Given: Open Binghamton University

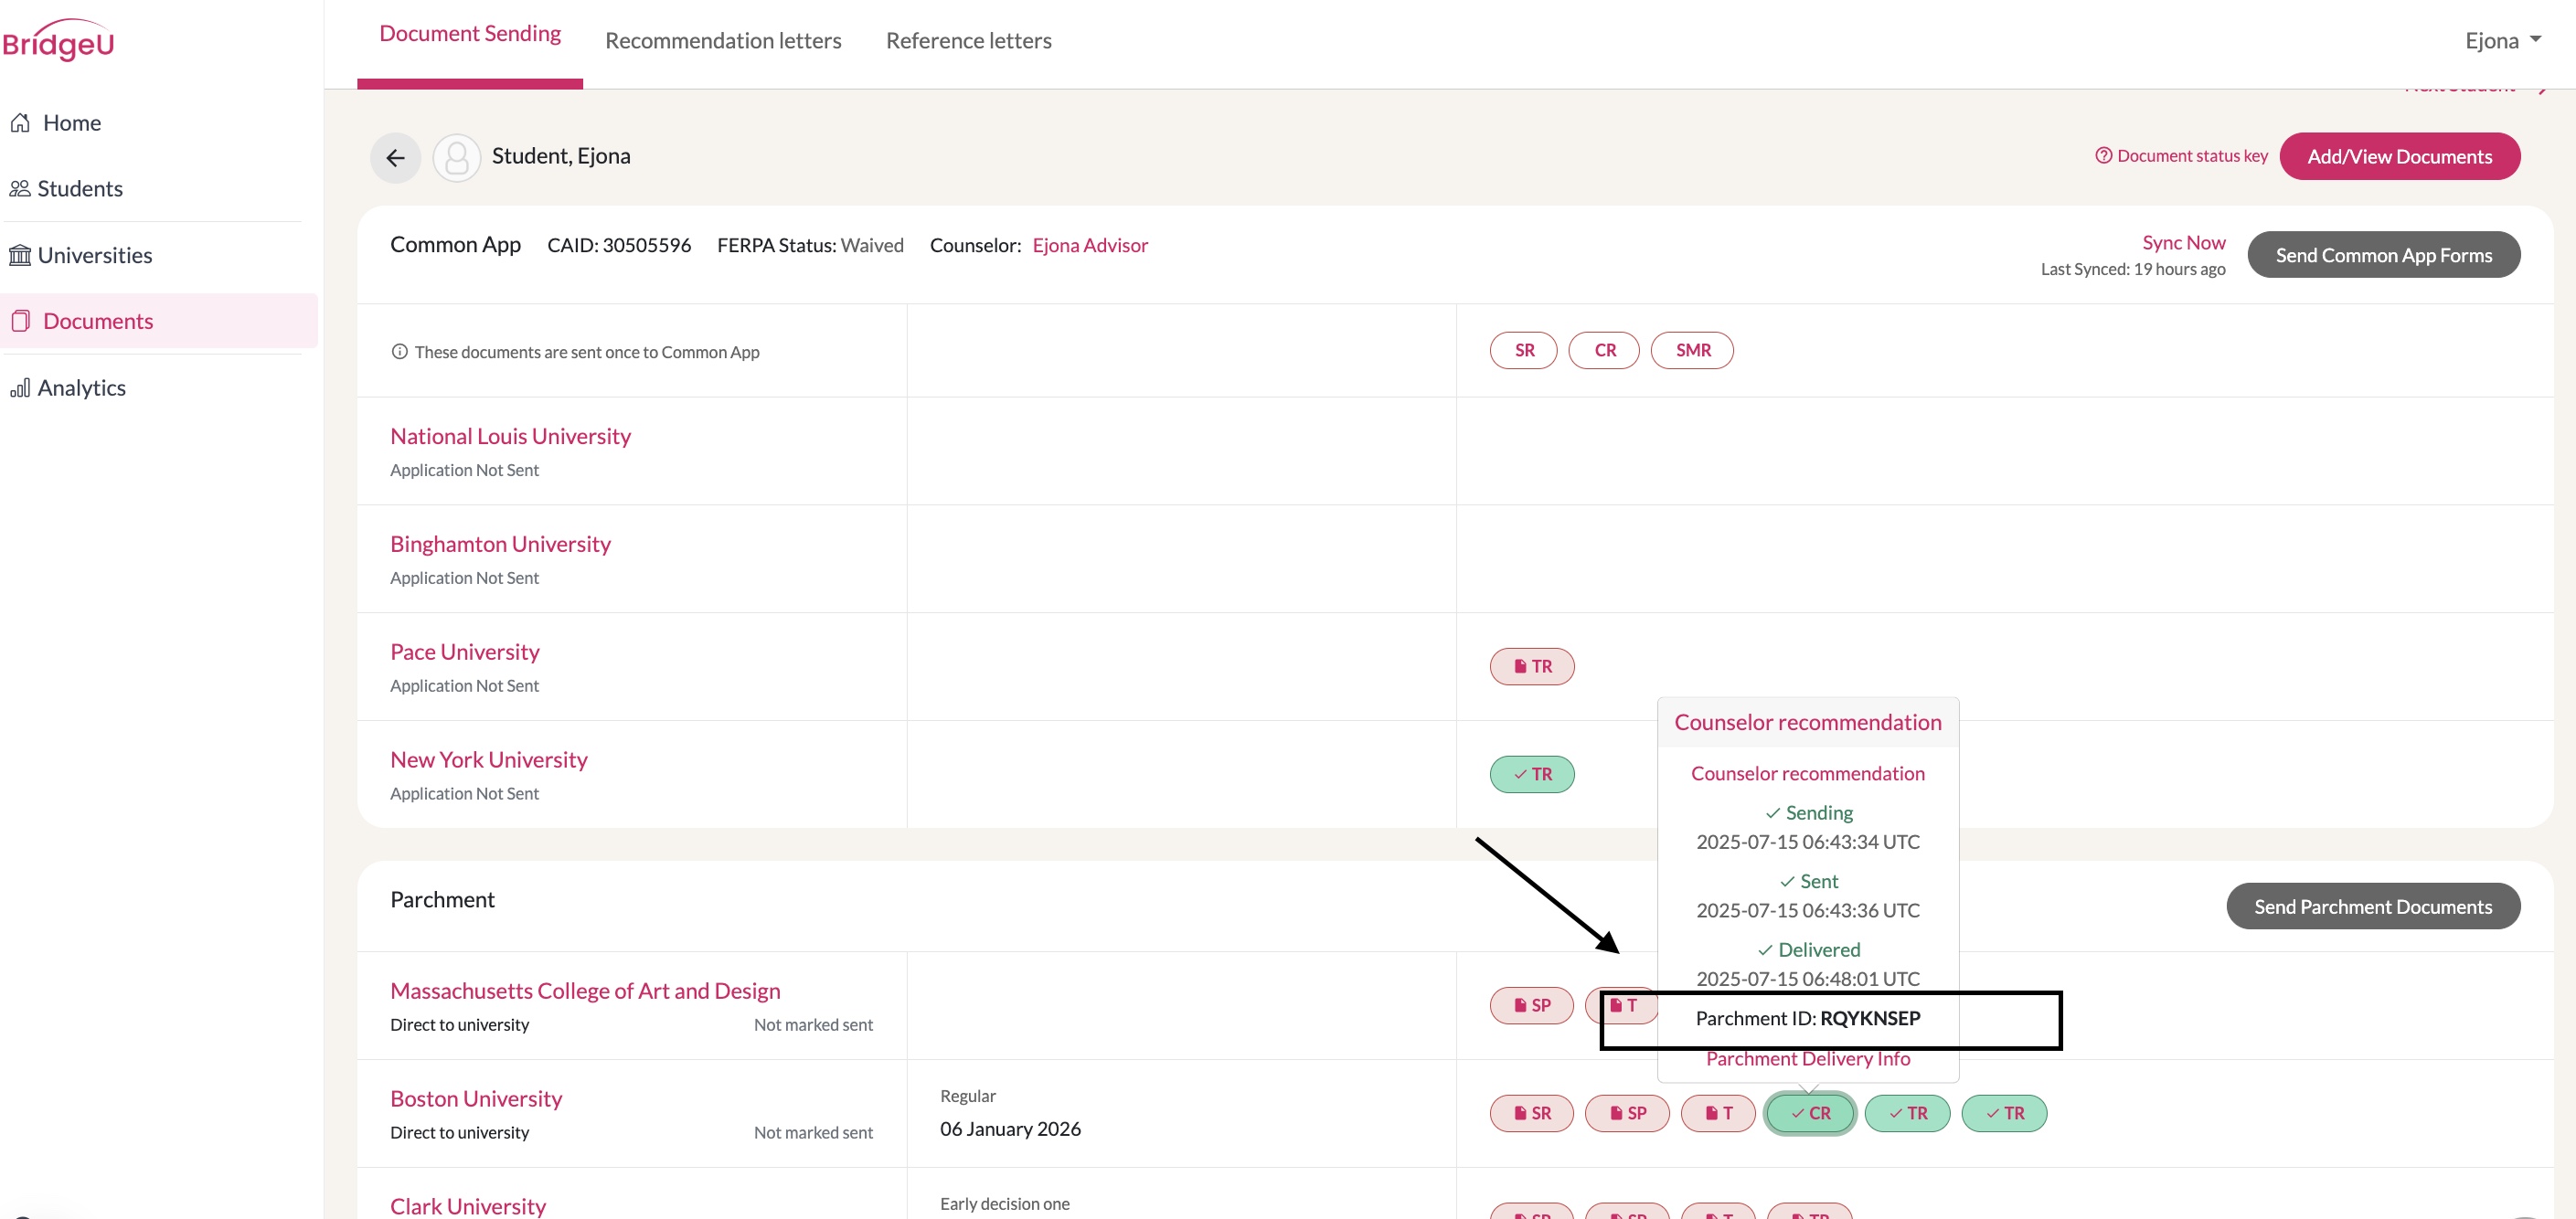Looking at the screenshot, I should pos(500,545).
